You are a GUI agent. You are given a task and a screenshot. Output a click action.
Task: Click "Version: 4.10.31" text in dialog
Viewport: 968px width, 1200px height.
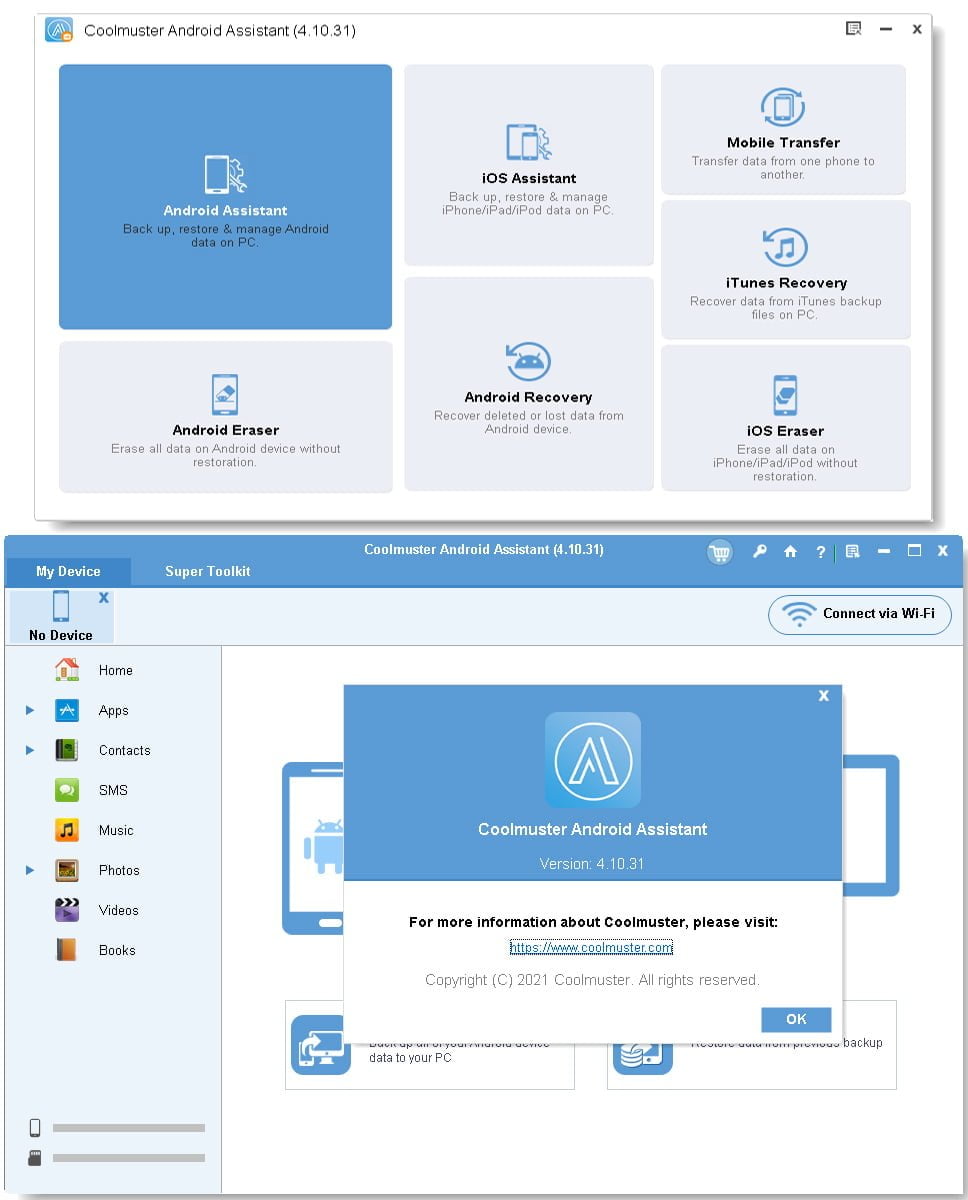click(x=592, y=863)
